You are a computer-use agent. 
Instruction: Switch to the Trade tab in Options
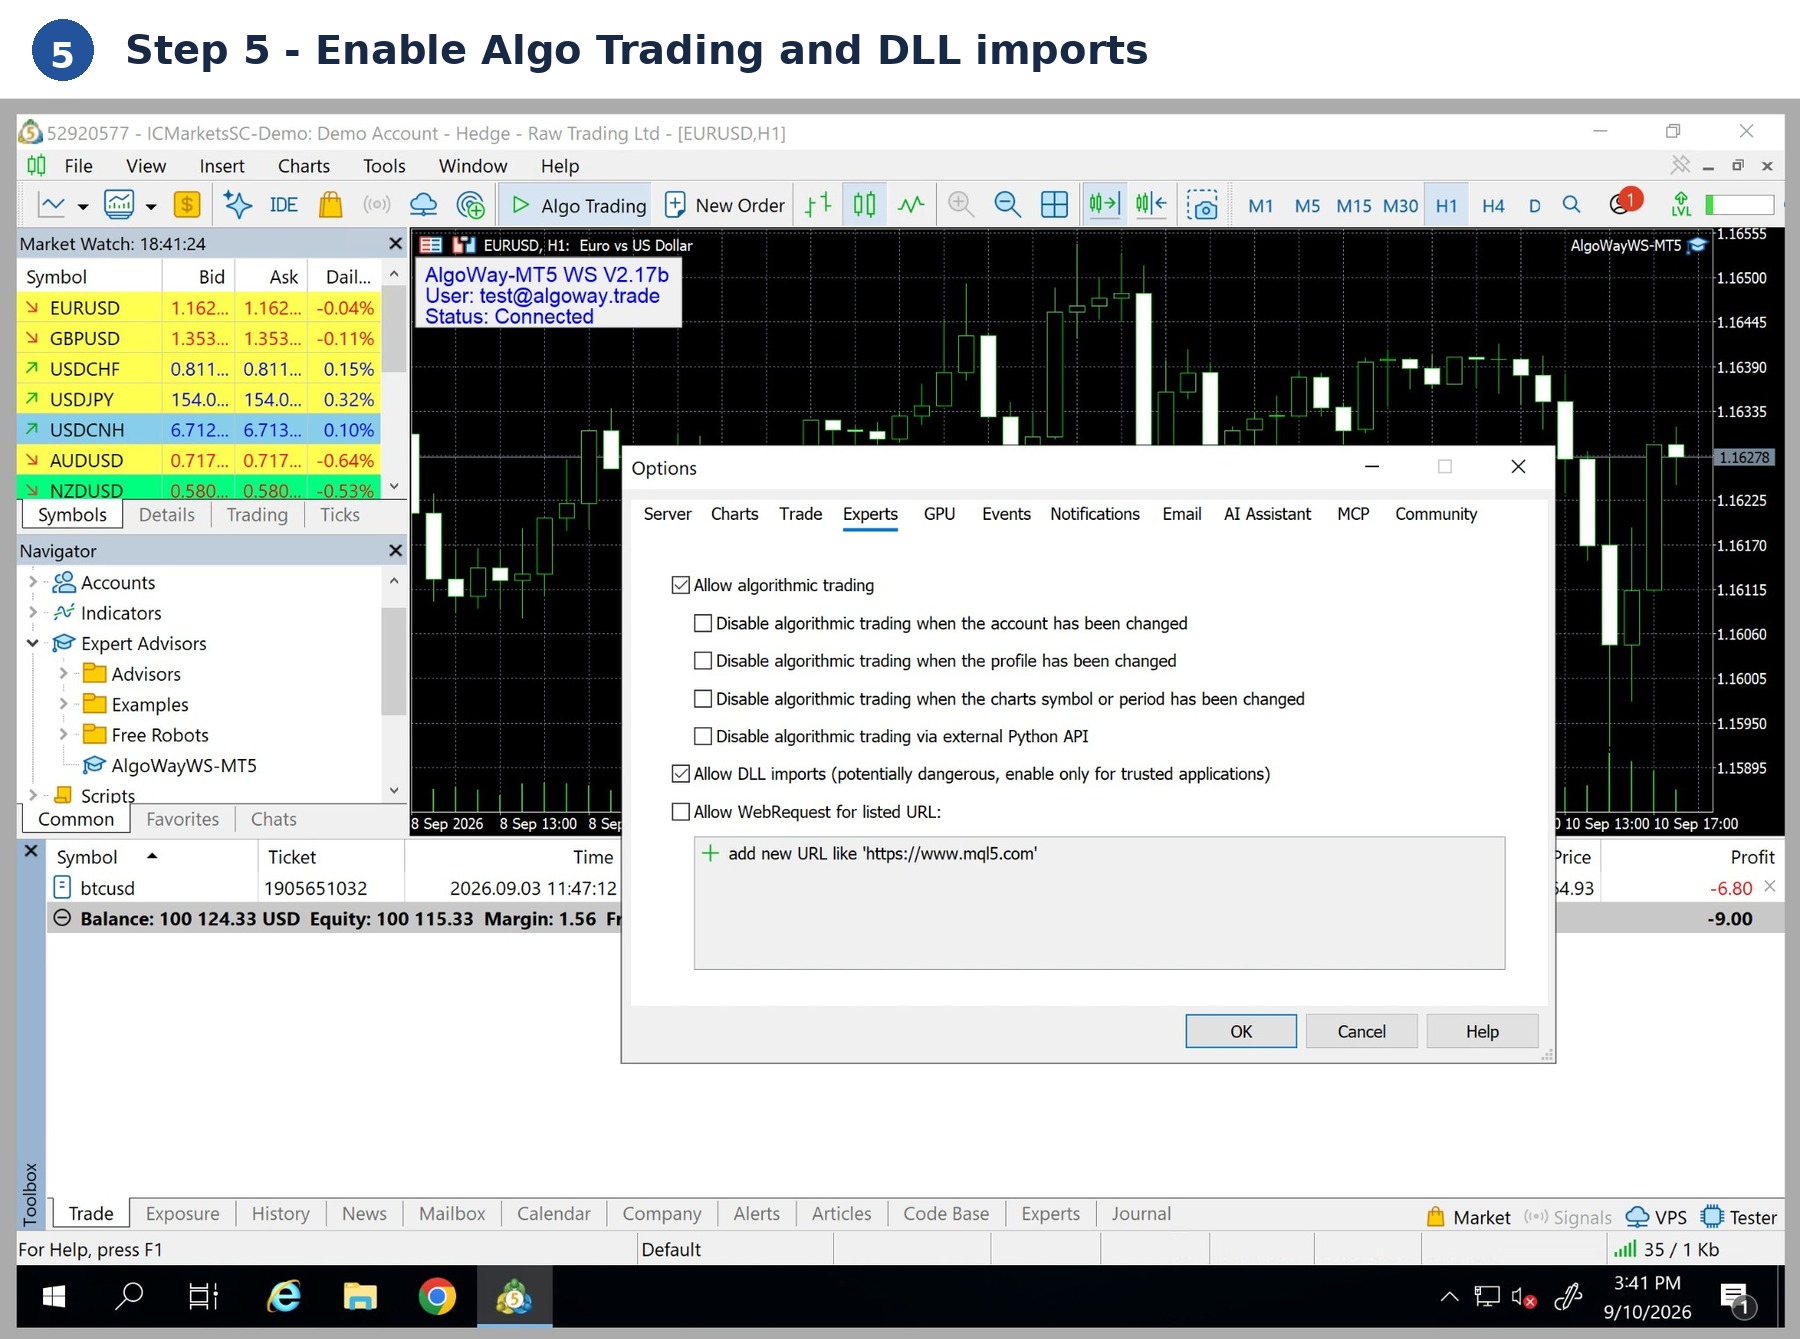(x=800, y=514)
